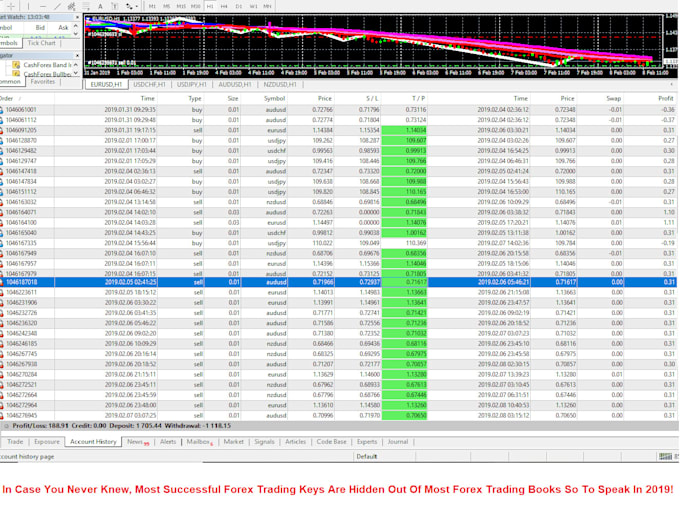Image resolution: width=680 pixels, height=512 pixels.
Task: Switch to Favorites tab in Navigator
Action: pos(43,82)
